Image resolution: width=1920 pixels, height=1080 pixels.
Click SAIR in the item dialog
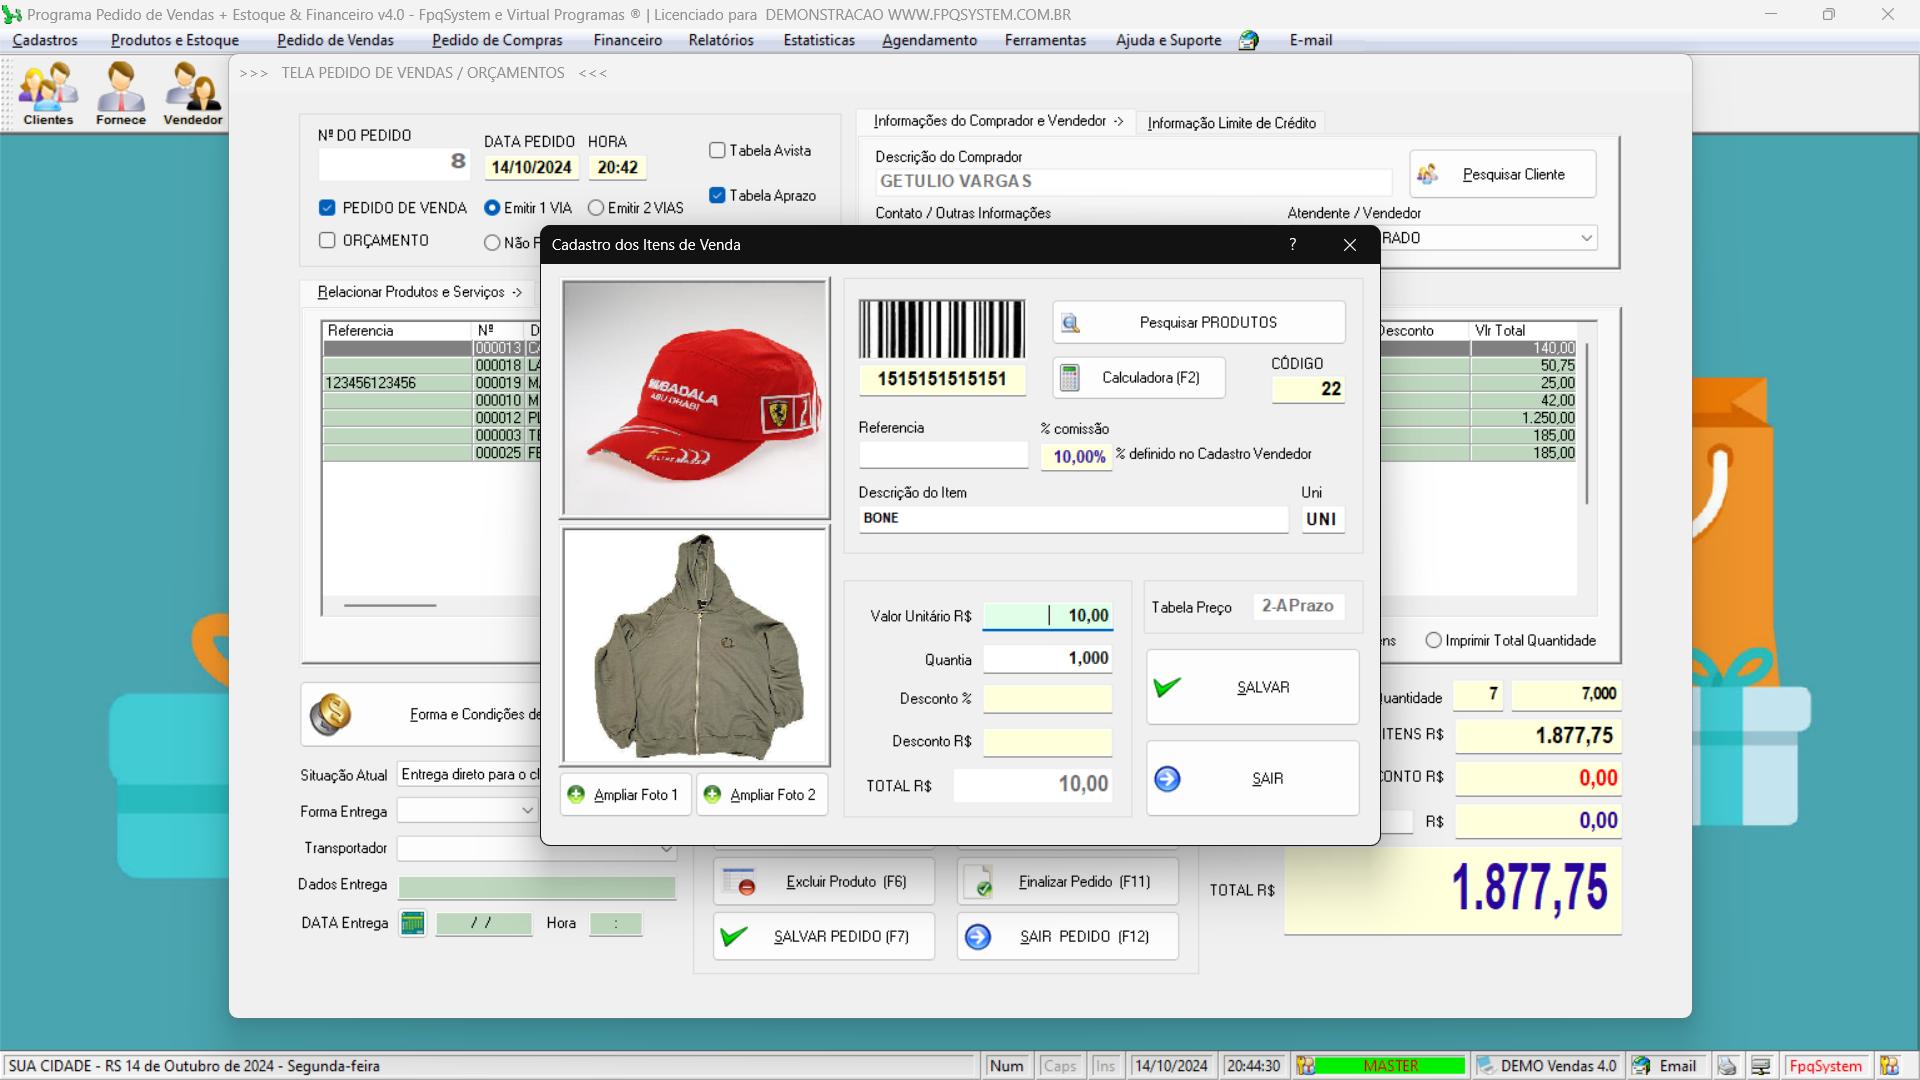click(x=1252, y=778)
